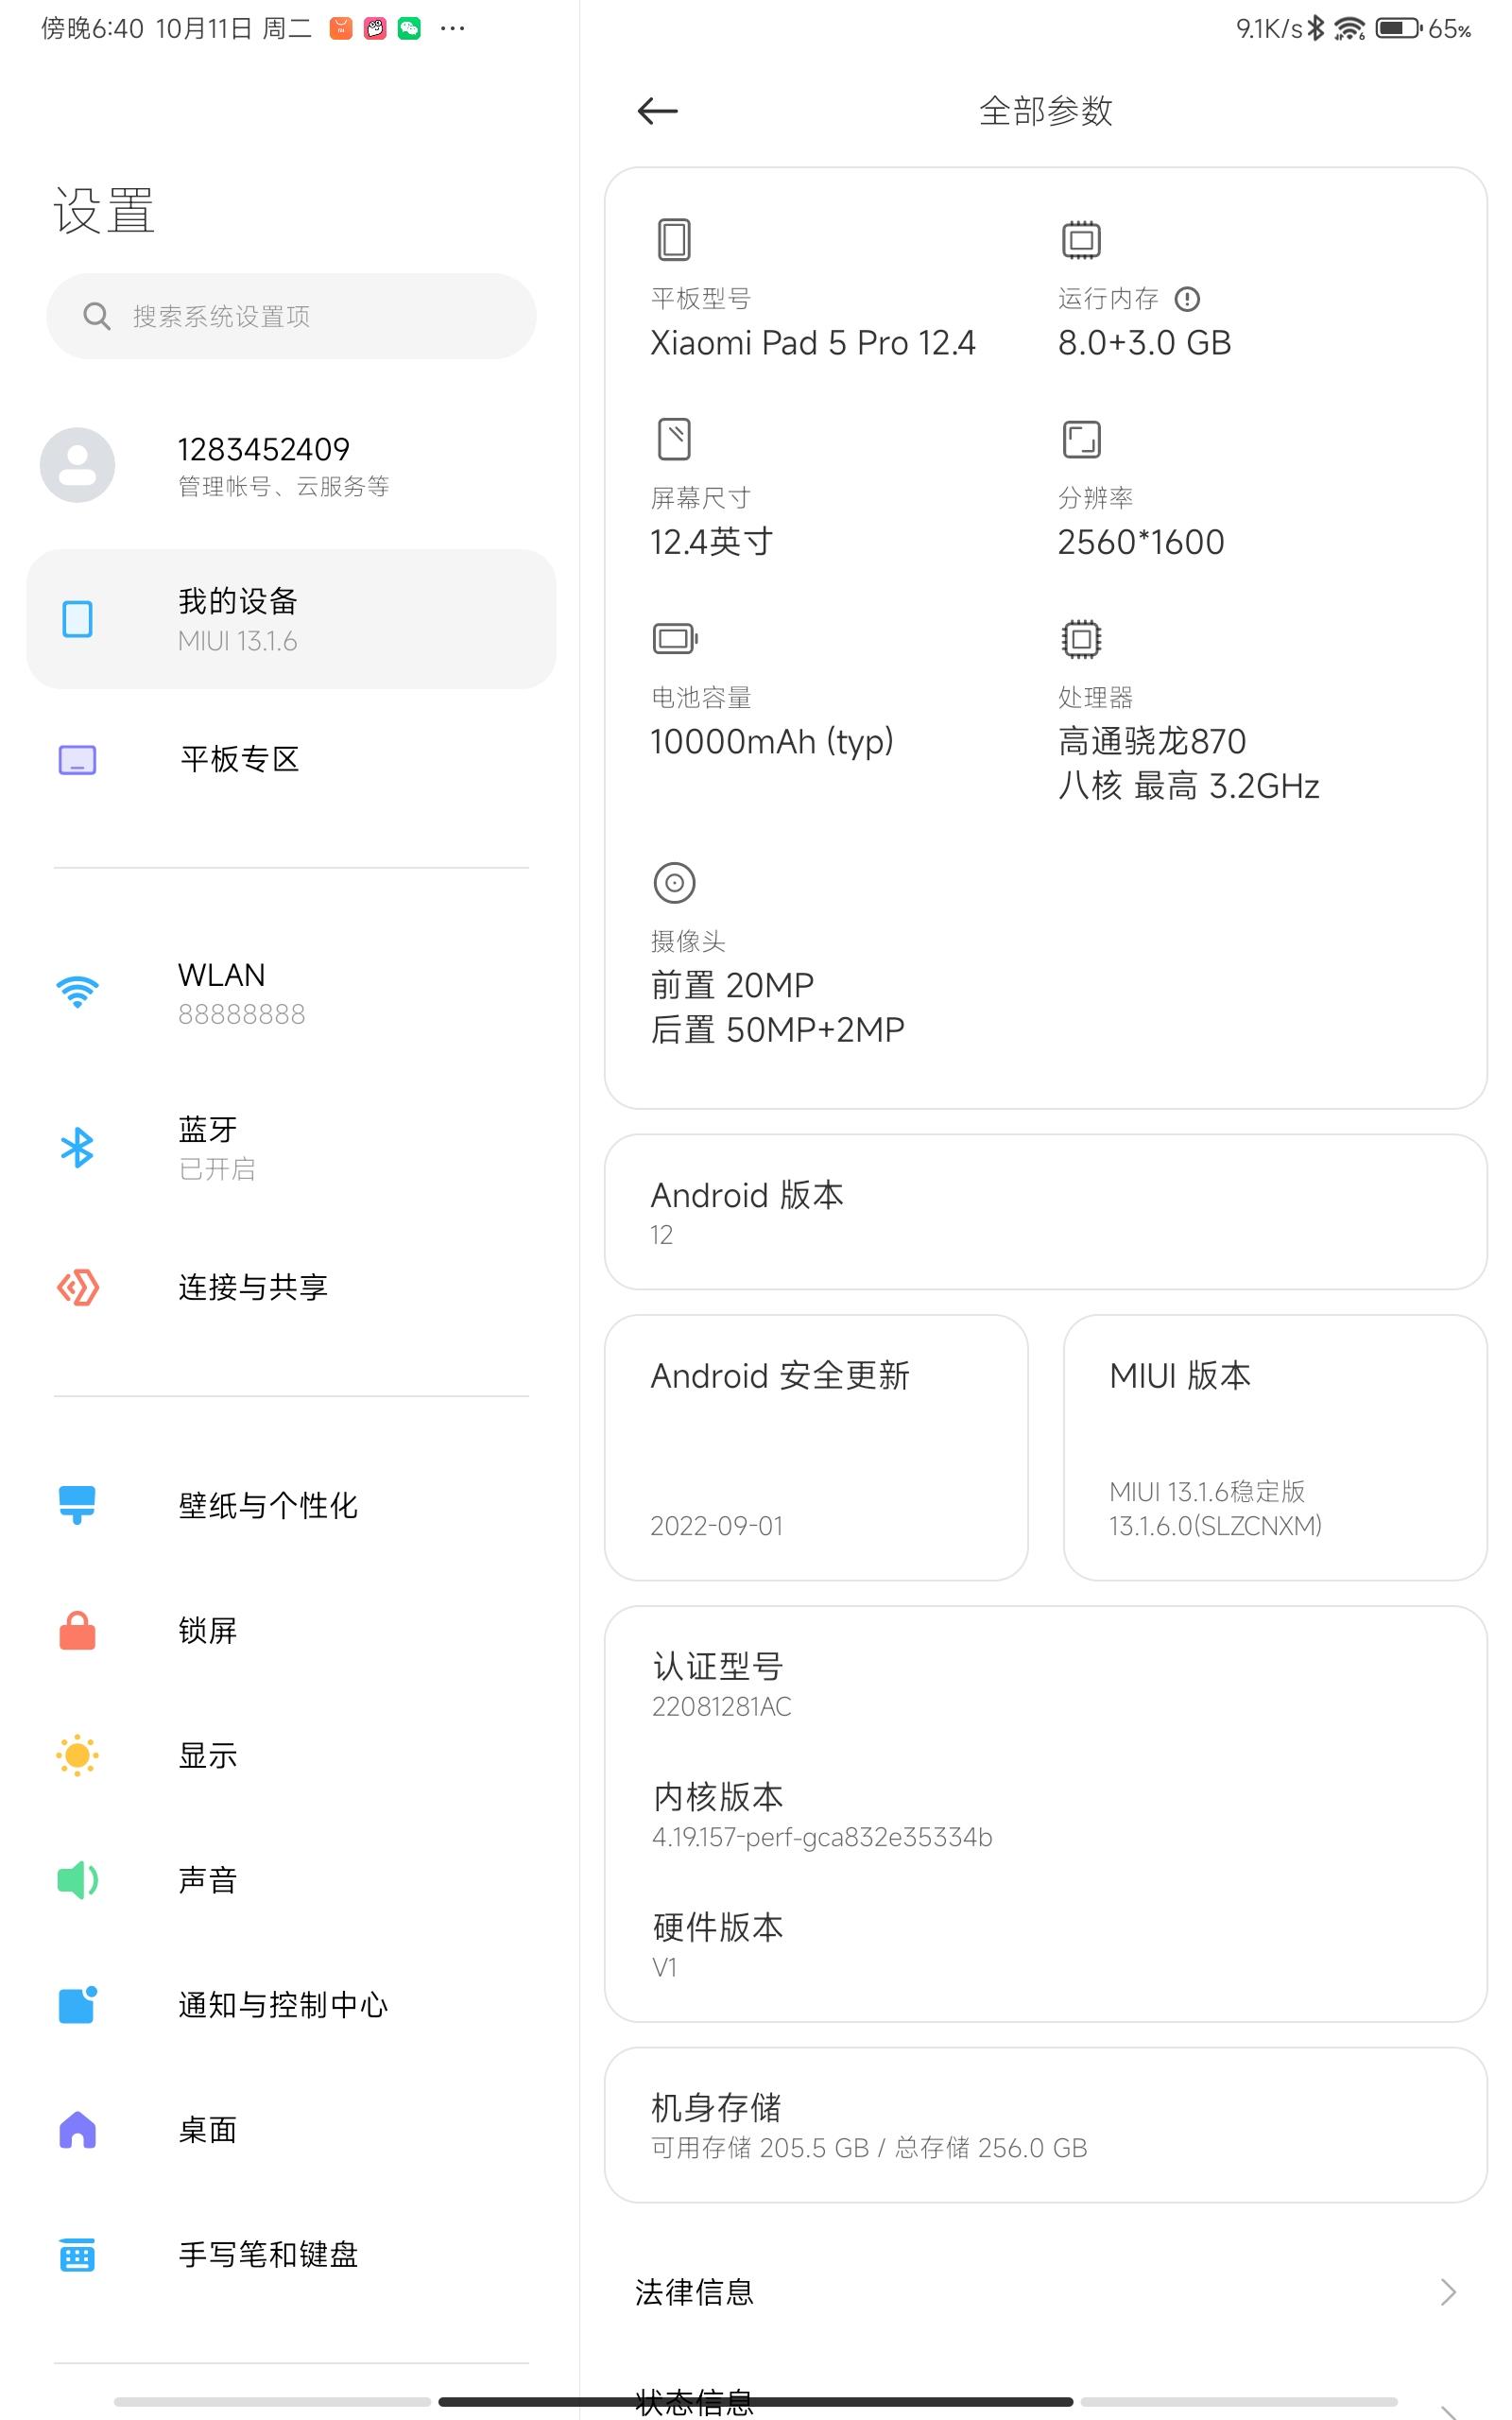Tap the back arrow beside 全部参数

[657, 111]
